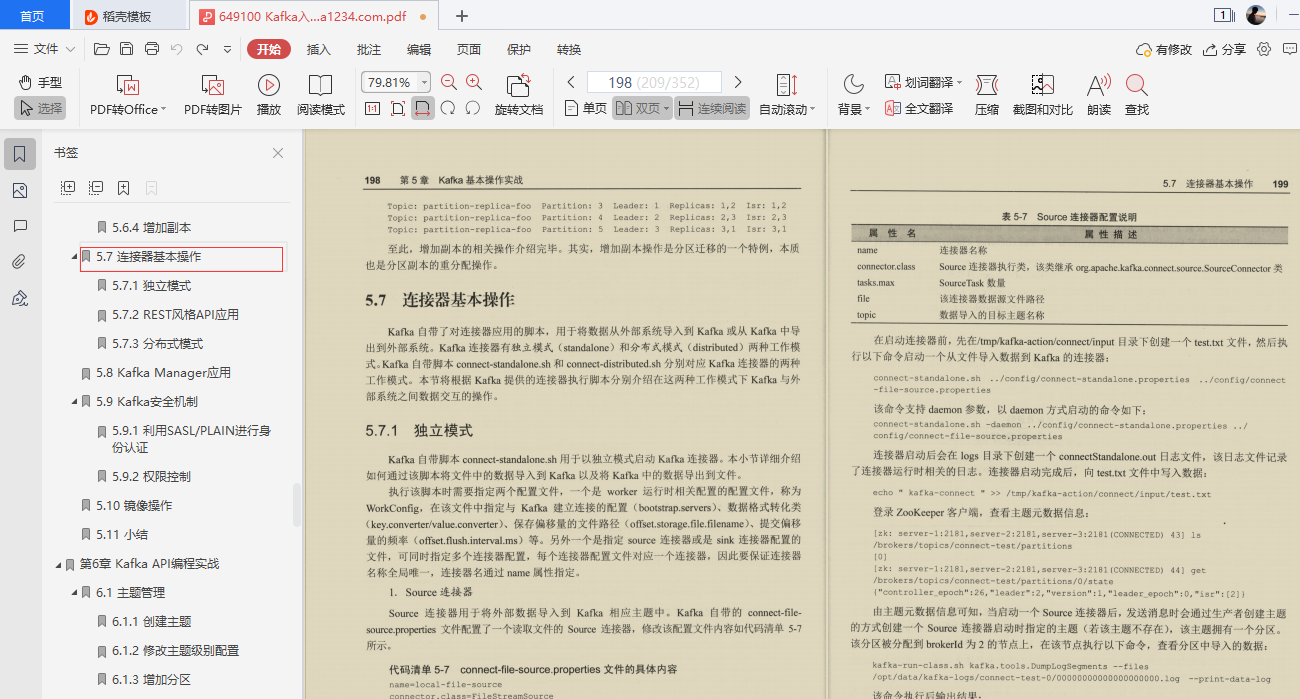The image size is (1300, 699).
Task: Switch to the 批注 ribbon tab
Action: [x=369, y=49]
